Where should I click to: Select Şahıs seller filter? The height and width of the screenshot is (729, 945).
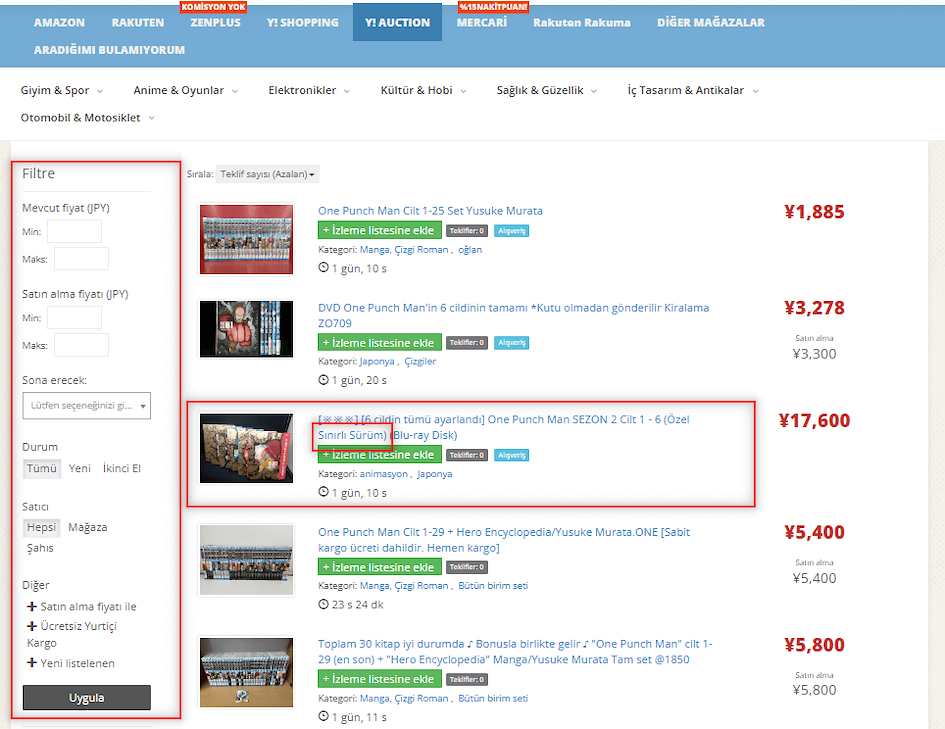(40, 548)
